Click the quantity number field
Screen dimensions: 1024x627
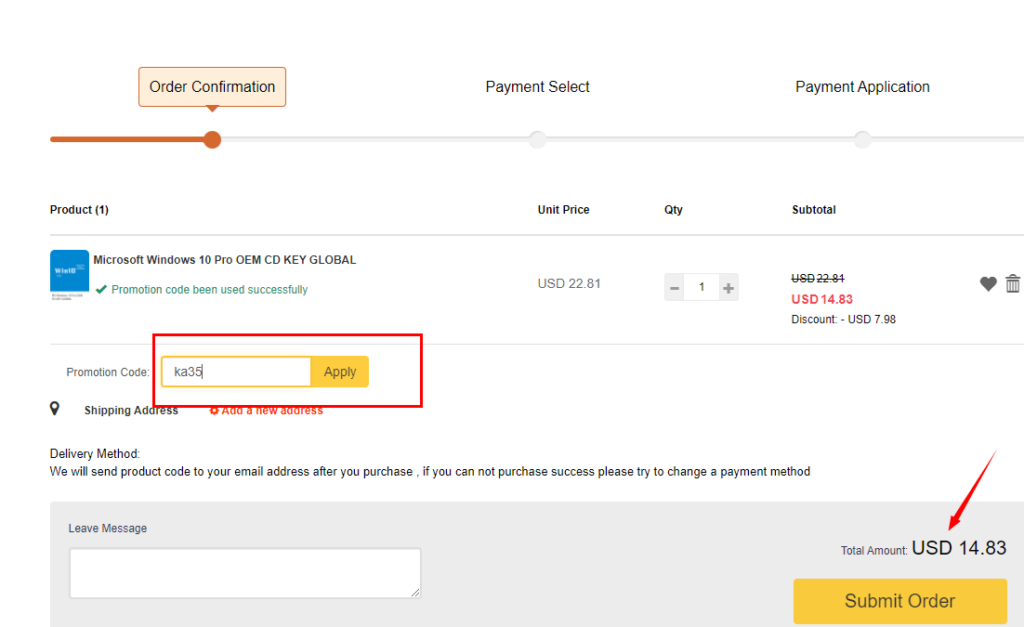click(701, 287)
